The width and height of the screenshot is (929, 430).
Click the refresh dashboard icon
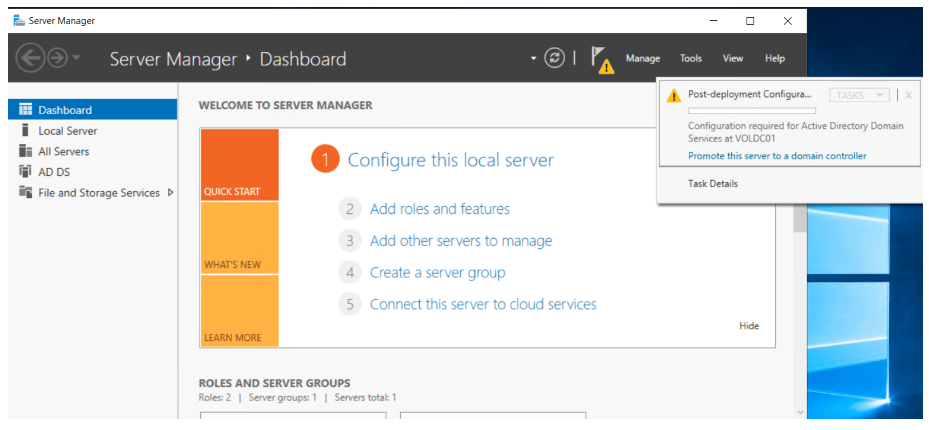pos(555,59)
